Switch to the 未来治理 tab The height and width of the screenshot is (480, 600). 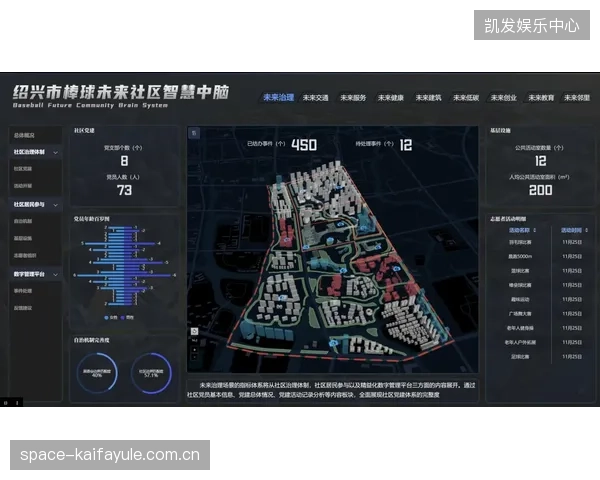279,98
